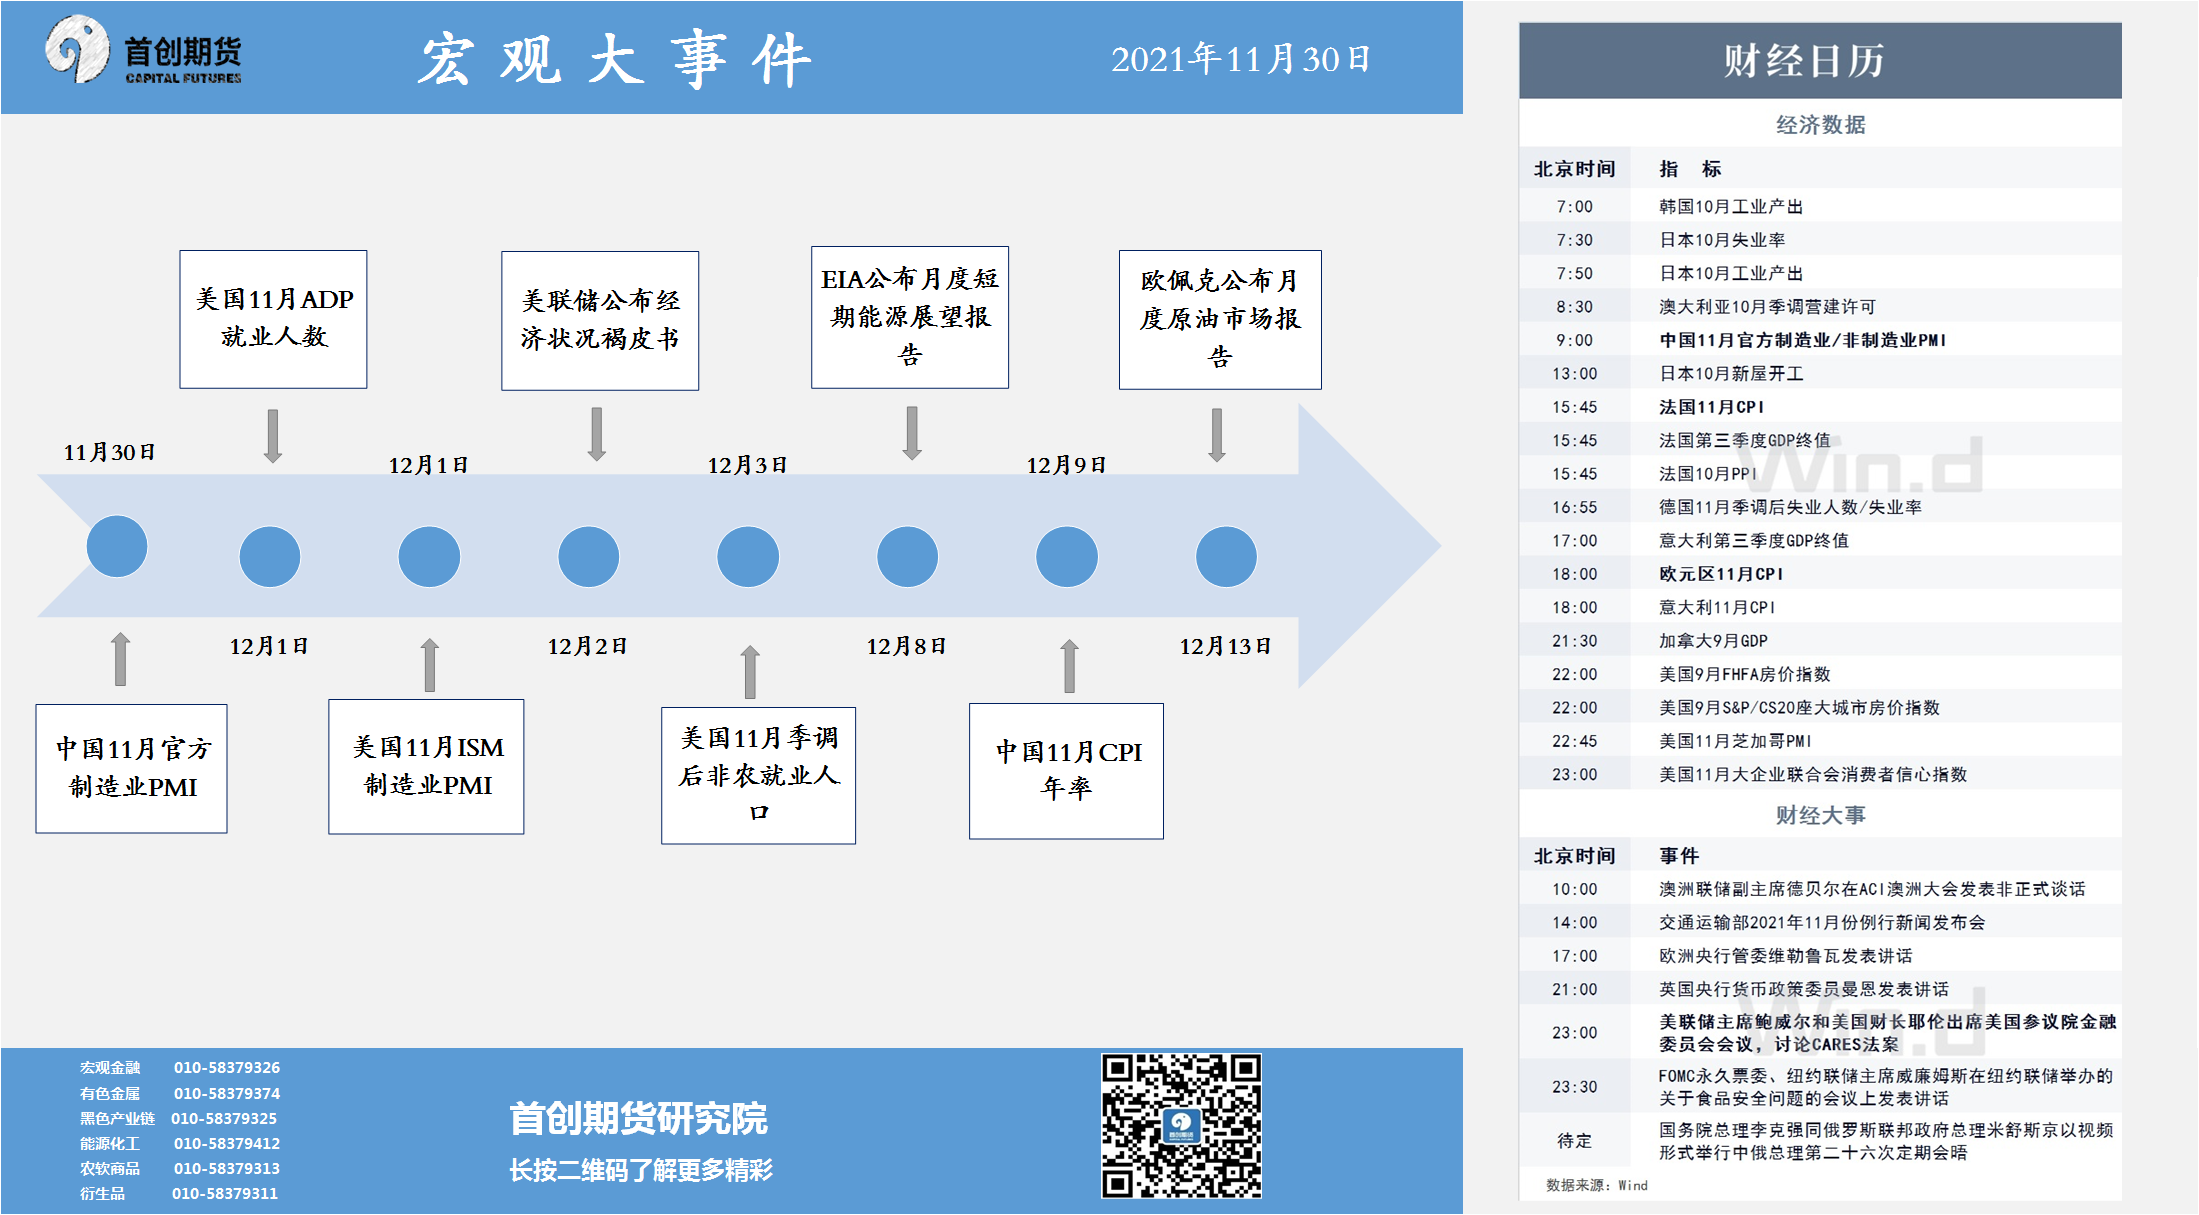
Task: Click the 美国11月ISM制造业PMI box
Action: click(426, 766)
